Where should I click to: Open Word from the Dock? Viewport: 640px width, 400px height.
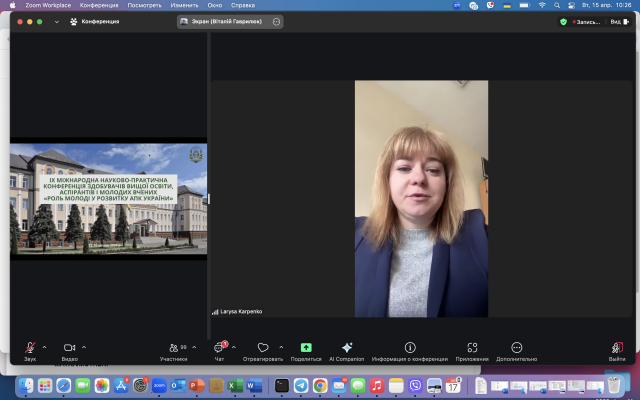pyautogui.click(x=254, y=385)
